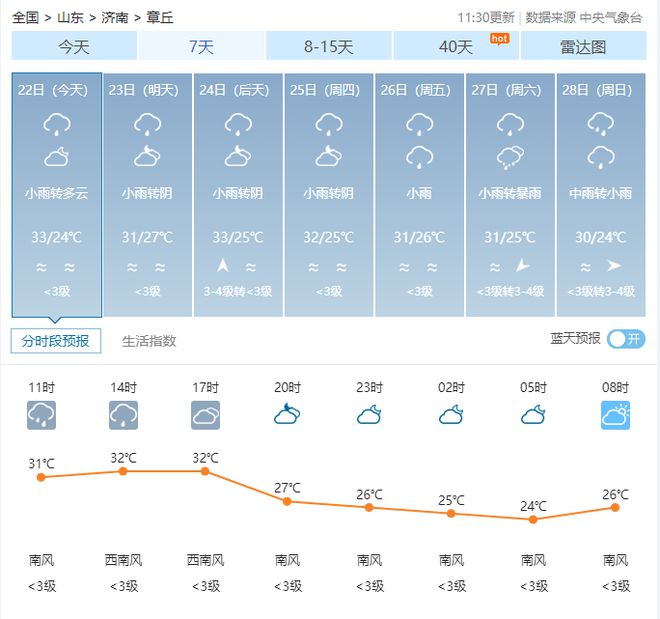Go to 济南 in the breadcrumb
This screenshot has width=660, height=619.
pos(114,17)
